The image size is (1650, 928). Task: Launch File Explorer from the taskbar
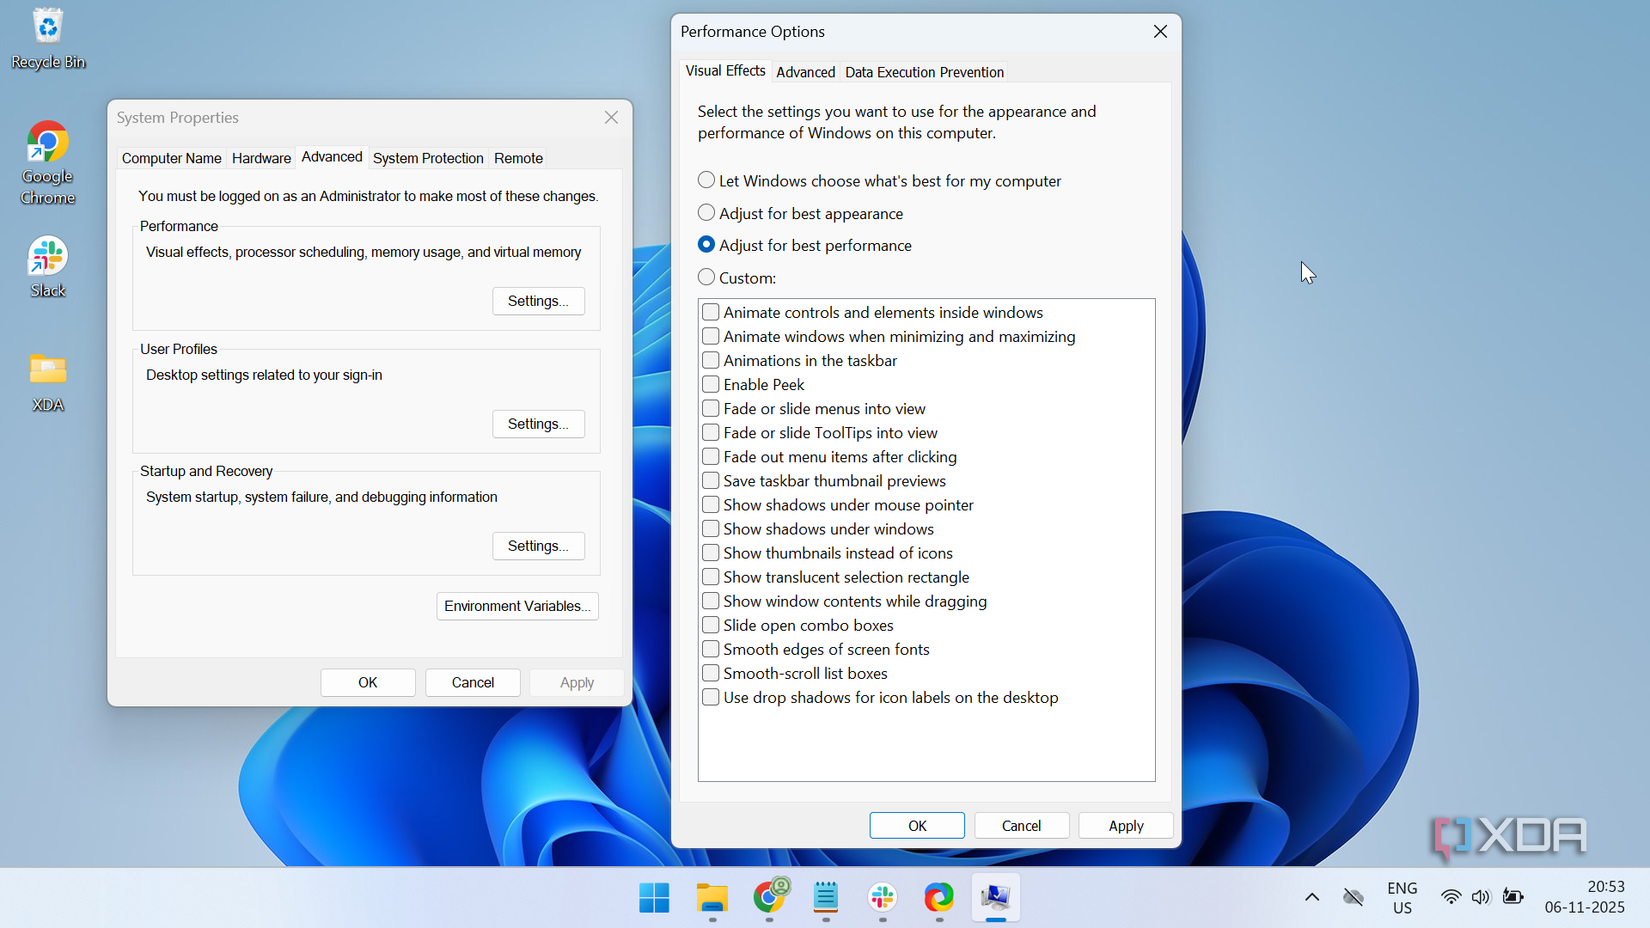click(711, 898)
